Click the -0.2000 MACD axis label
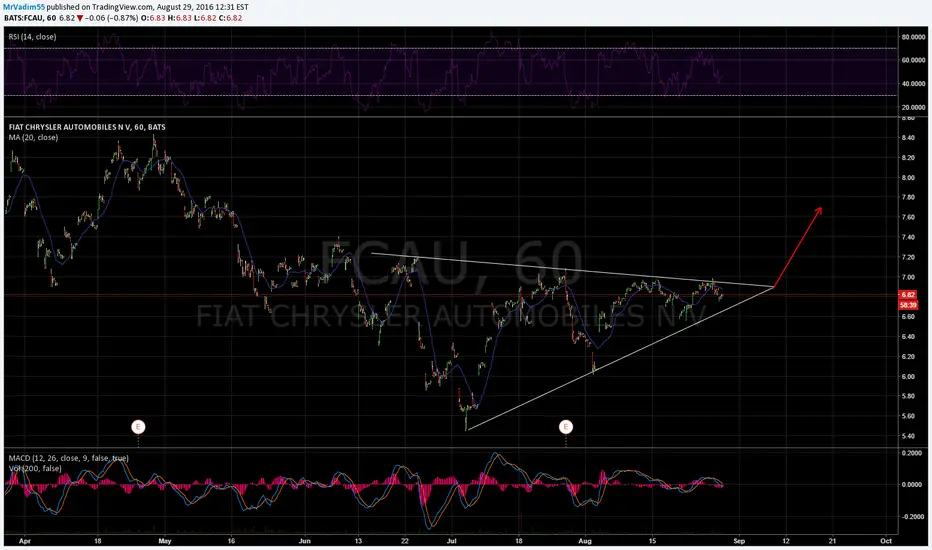 (x=911, y=517)
